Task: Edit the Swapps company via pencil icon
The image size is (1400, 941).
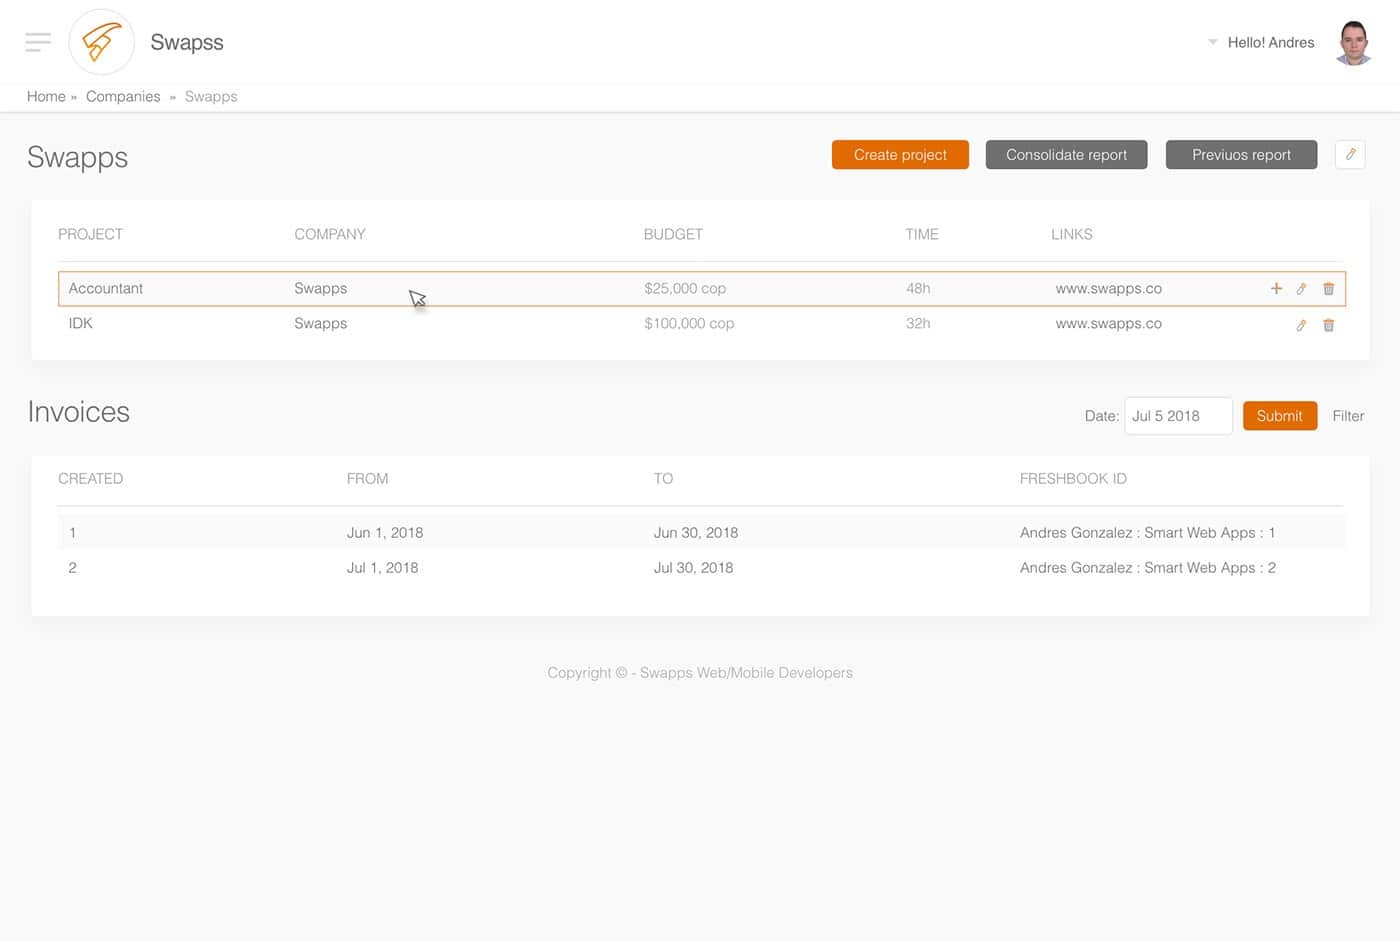Action: point(1350,154)
